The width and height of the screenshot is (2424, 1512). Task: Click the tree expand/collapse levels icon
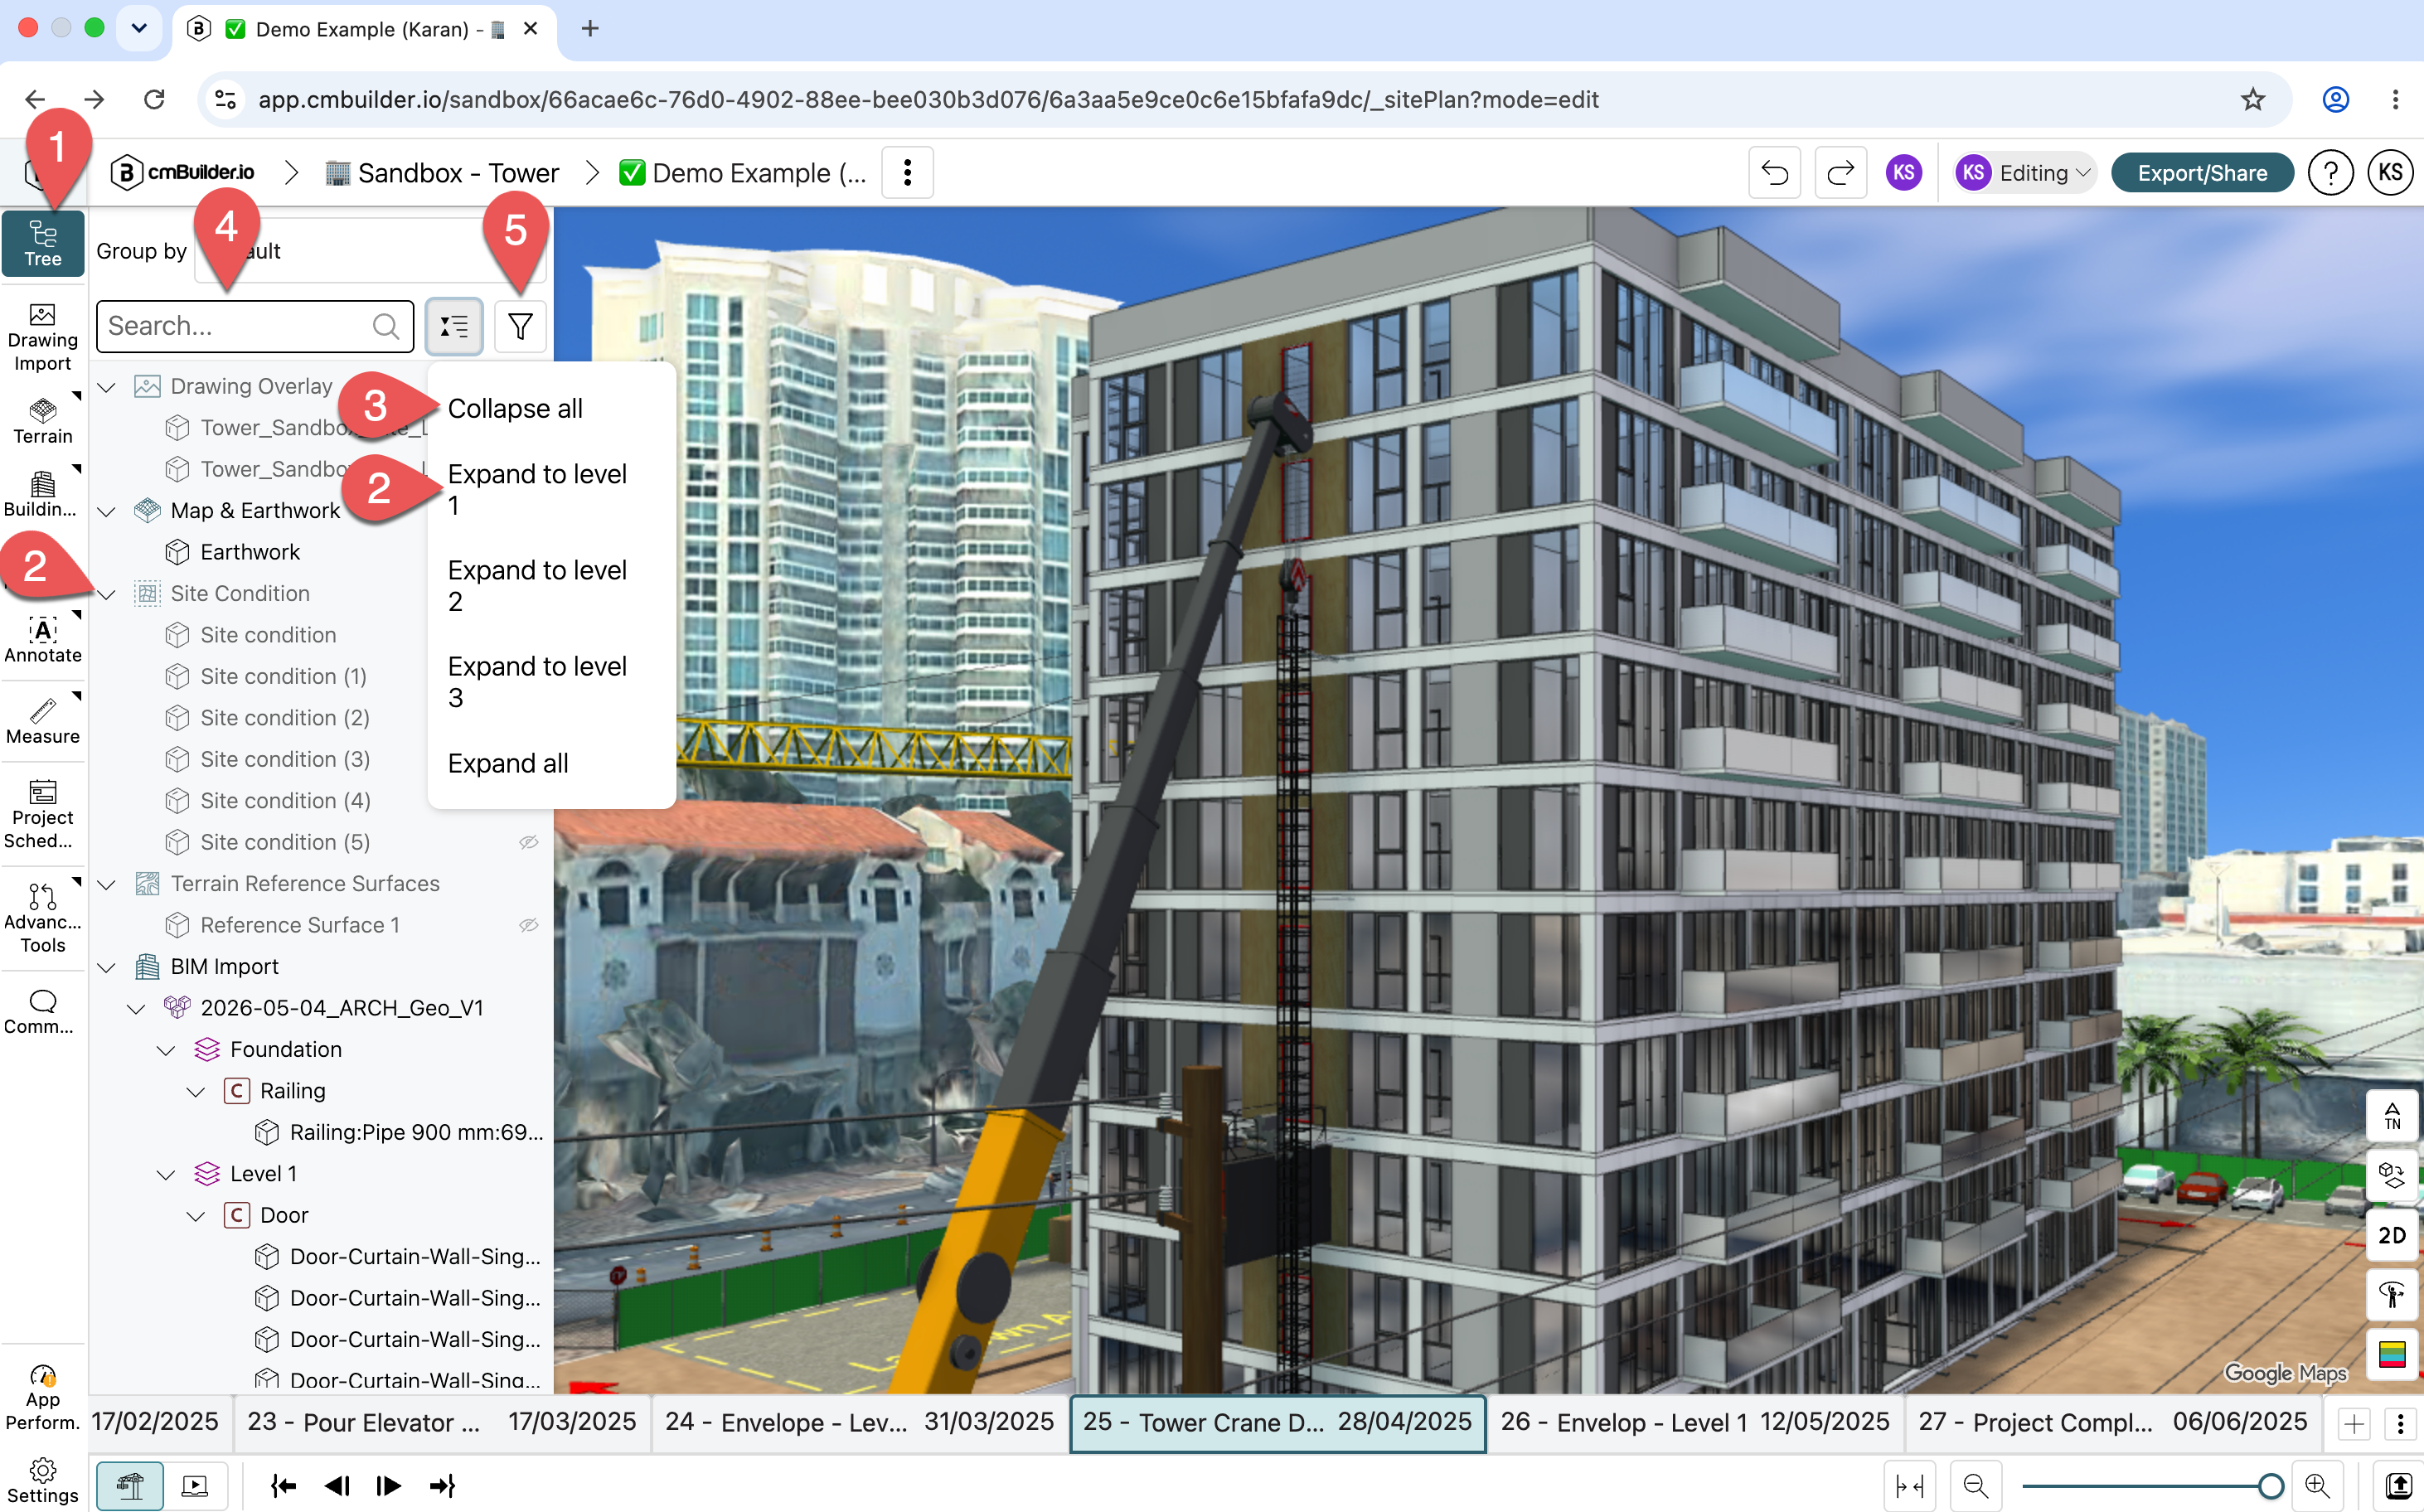[454, 326]
